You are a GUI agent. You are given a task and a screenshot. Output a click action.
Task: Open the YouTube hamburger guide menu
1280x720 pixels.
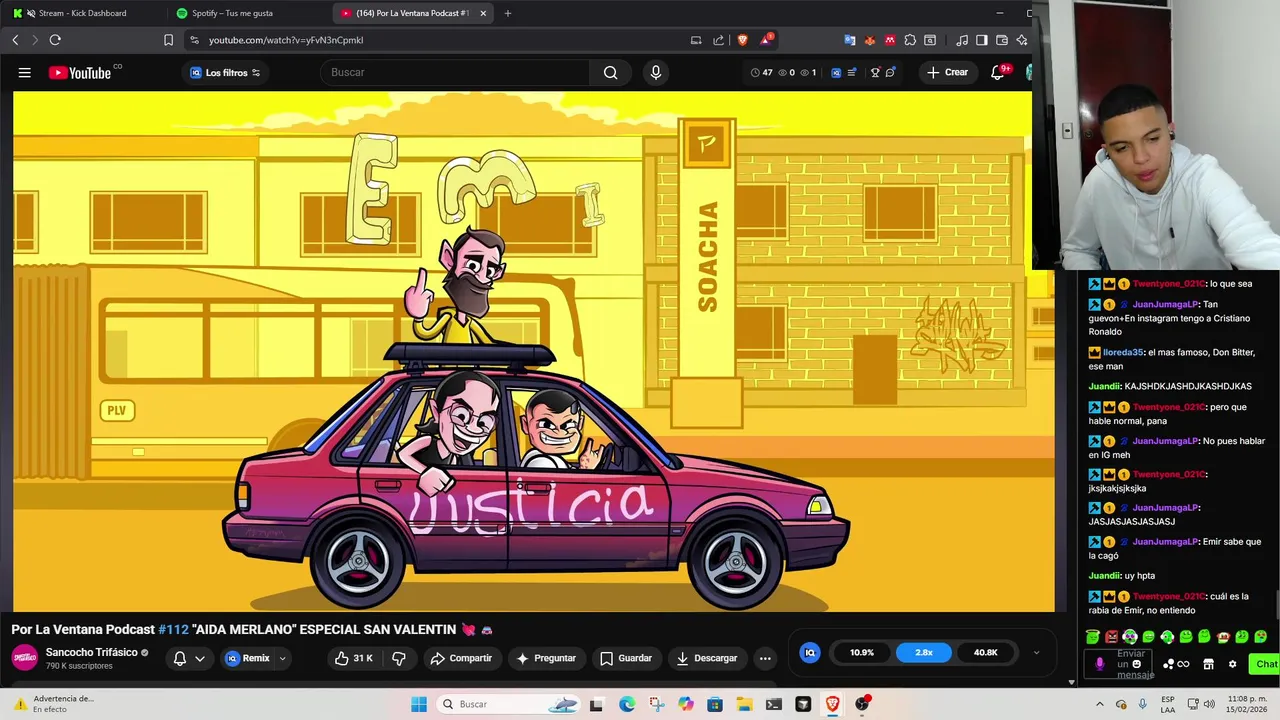[24, 72]
